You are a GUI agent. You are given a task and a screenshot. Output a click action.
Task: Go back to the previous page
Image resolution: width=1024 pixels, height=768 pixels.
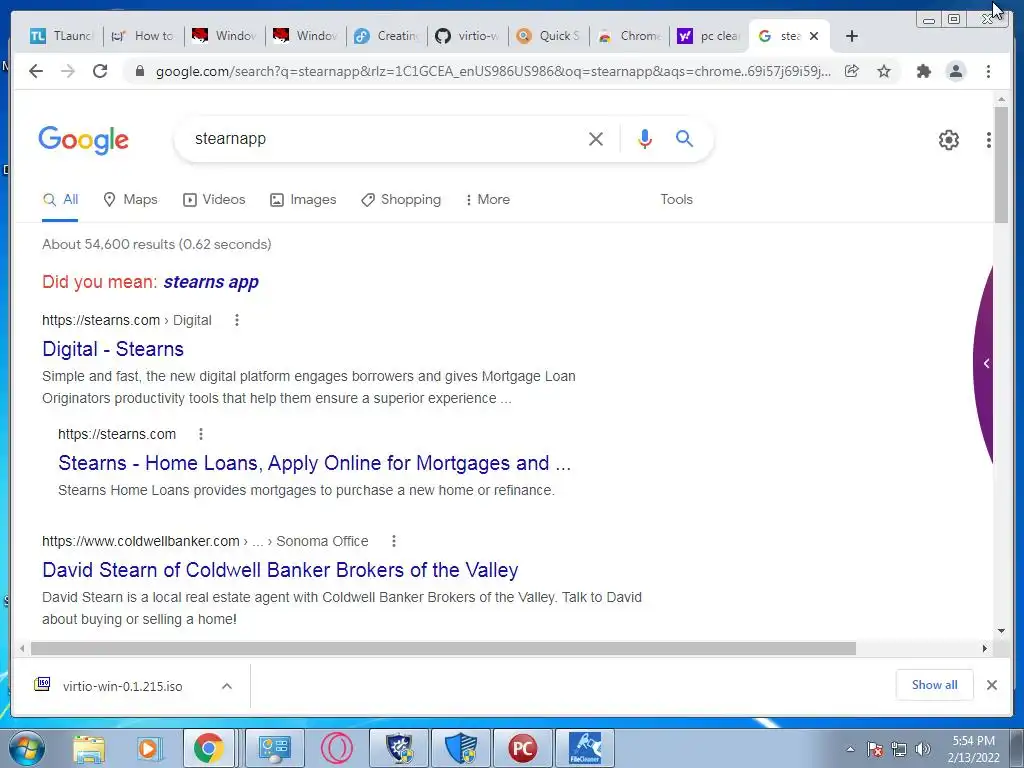[x=36, y=71]
